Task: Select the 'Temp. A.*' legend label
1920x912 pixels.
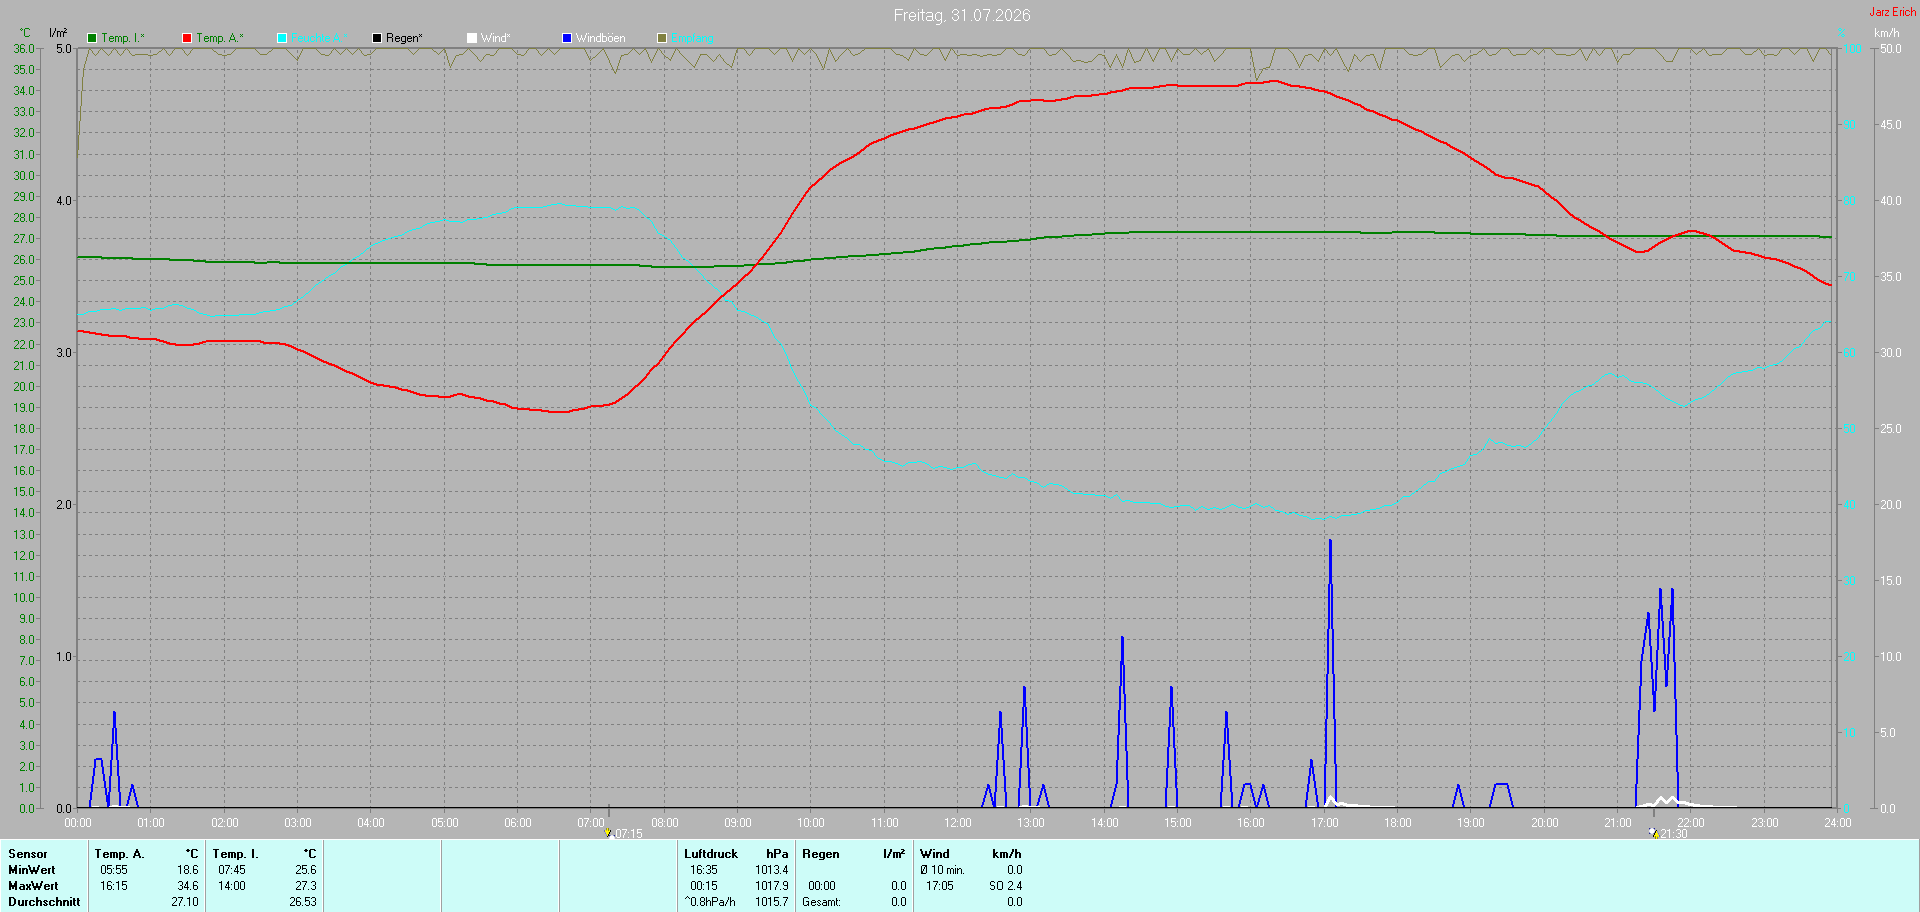Action: pos(220,38)
